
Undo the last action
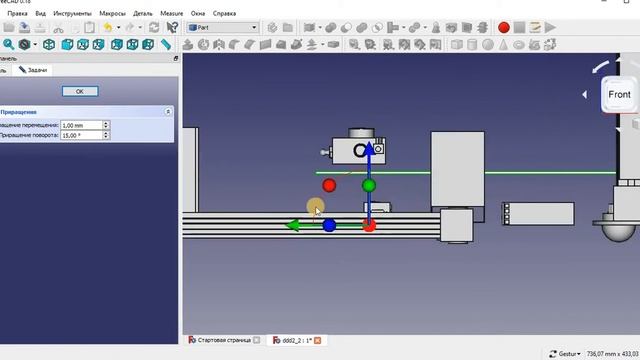(108, 27)
